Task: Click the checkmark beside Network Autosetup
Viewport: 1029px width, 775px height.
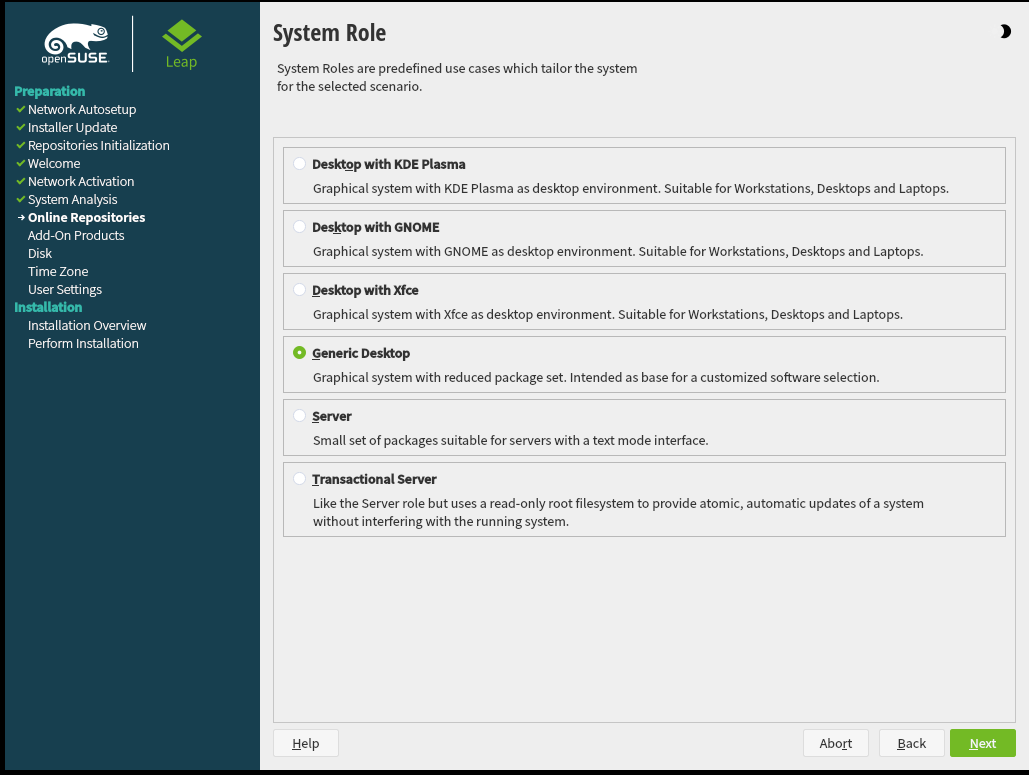Action: click(20, 109)
